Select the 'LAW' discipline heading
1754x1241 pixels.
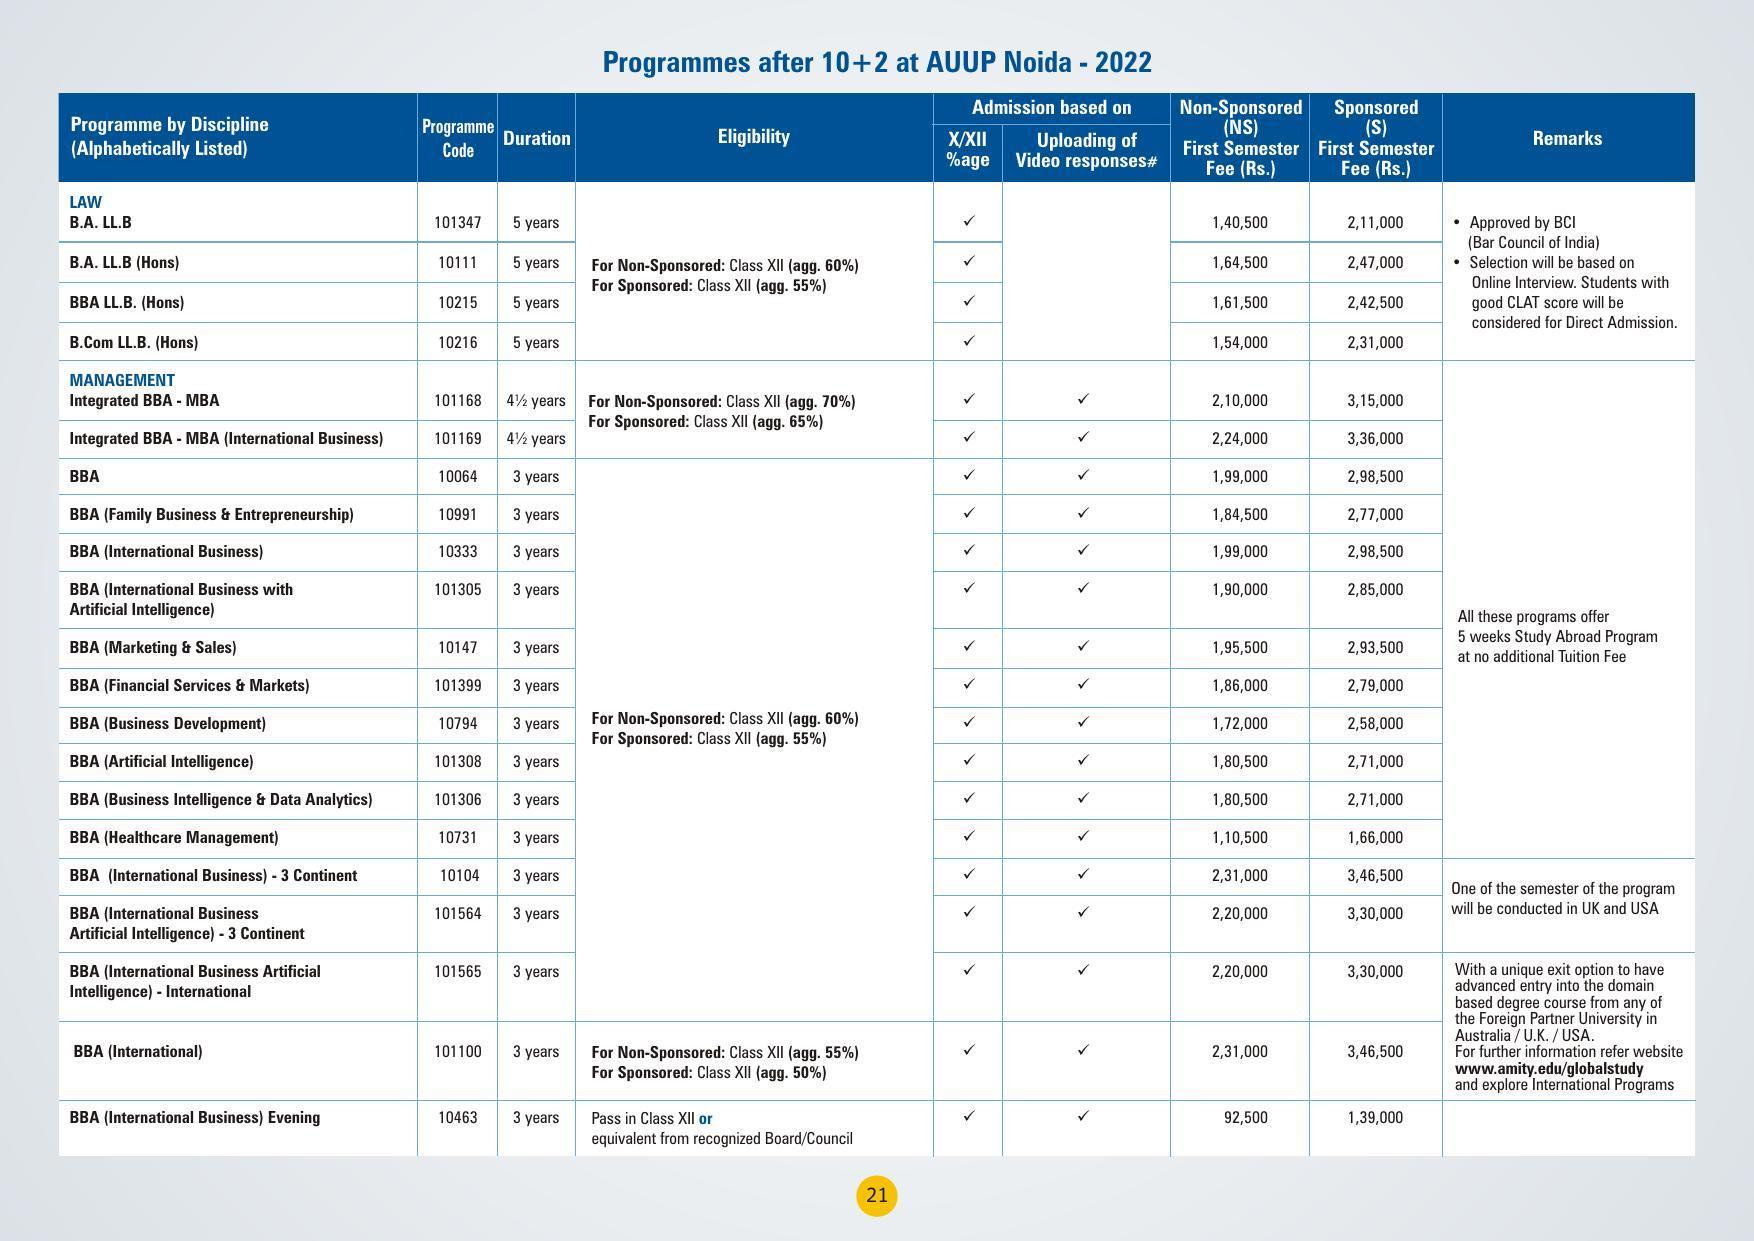(x=86, y=202)
